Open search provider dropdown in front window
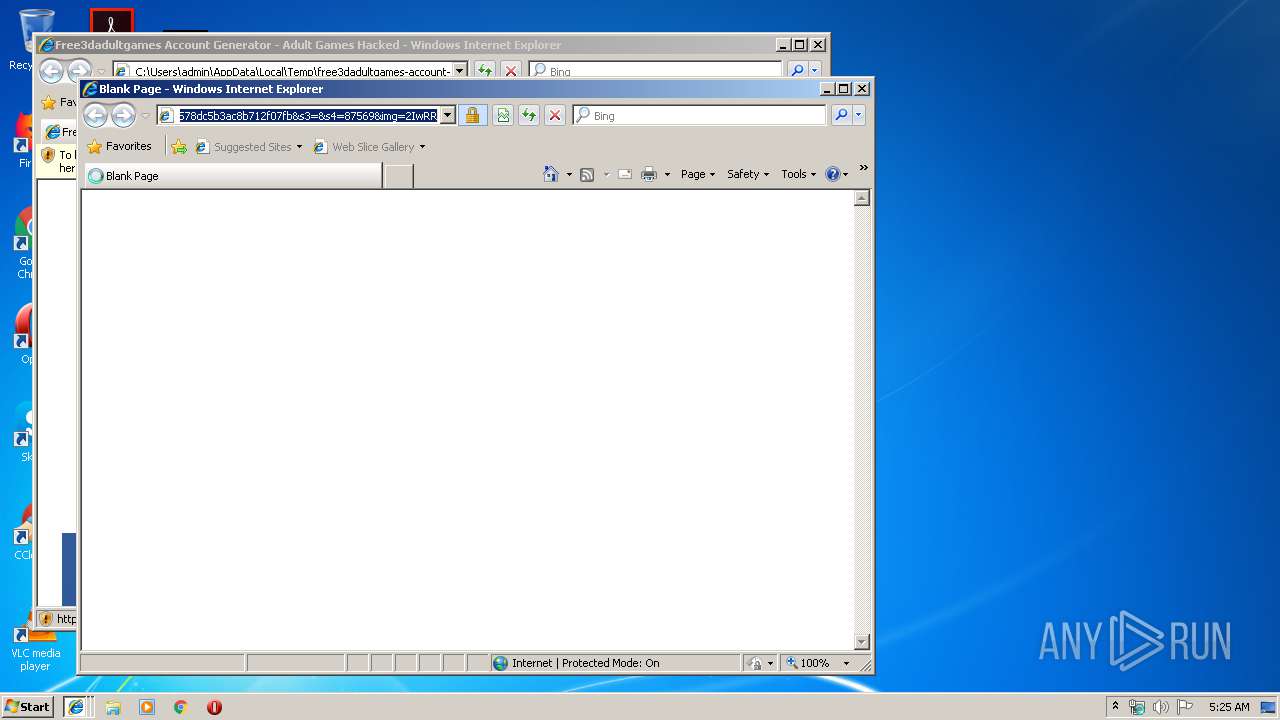1280x720 pixels. tap(858, 116)
